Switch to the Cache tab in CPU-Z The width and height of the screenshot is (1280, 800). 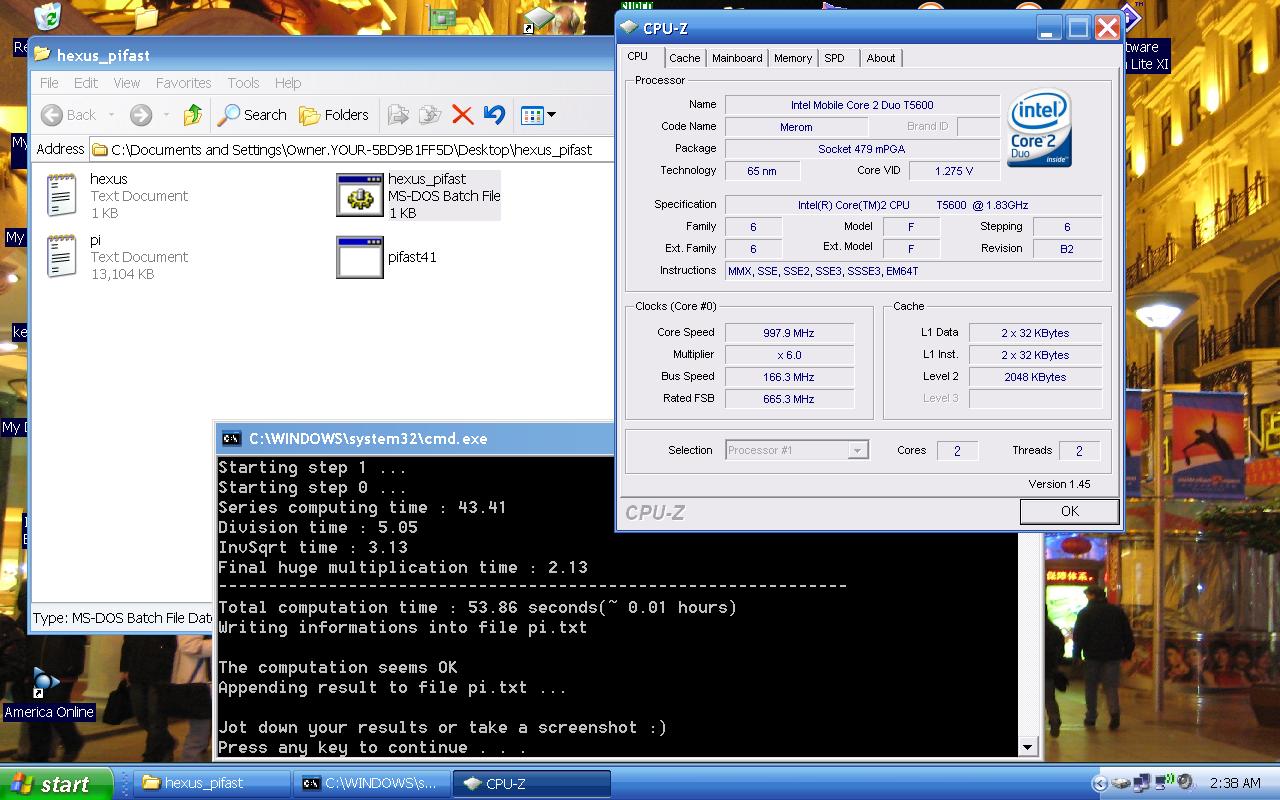pos(685,58)
